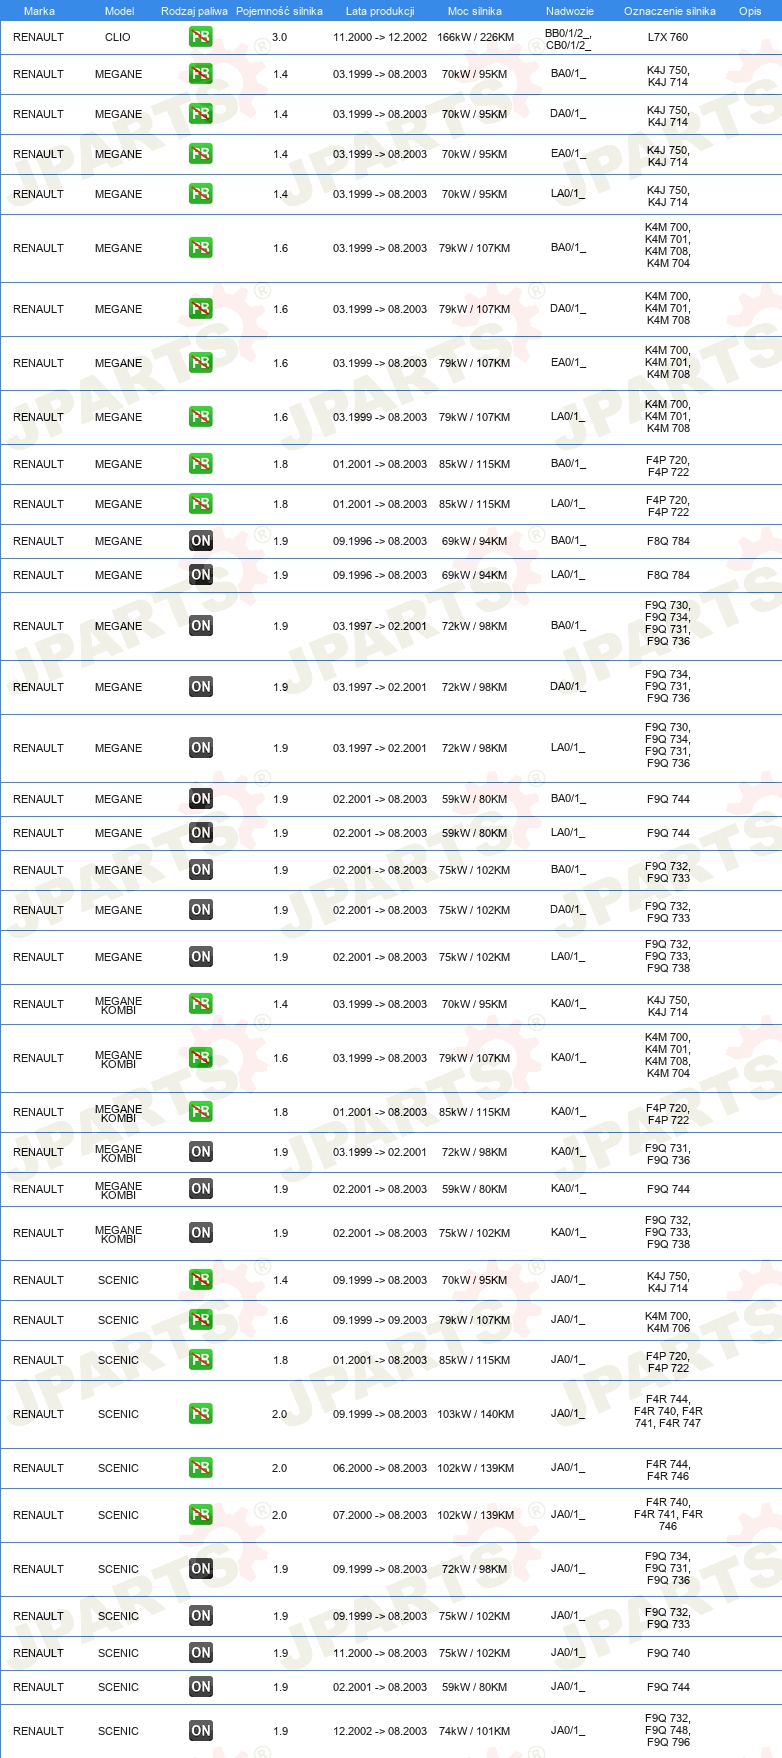Click ON icon for MEGANE KOMBI 72kW row
782x1758 pixels.
point(201,1152)
